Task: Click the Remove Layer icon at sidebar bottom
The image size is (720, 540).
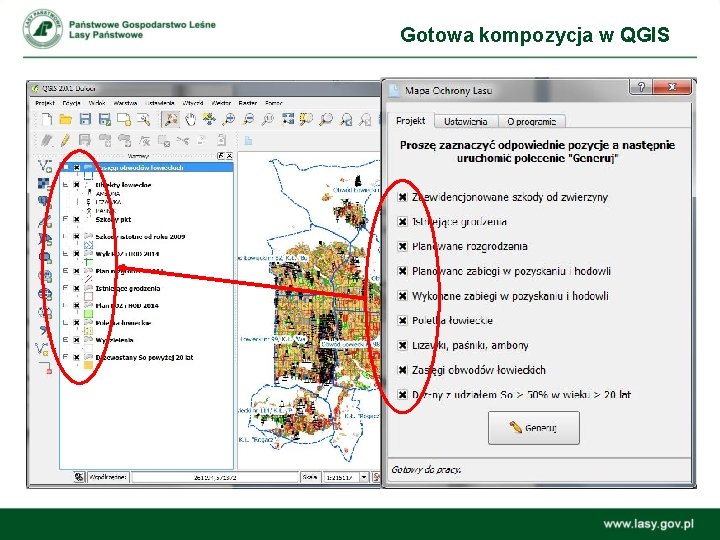Action: coord(45,367)
